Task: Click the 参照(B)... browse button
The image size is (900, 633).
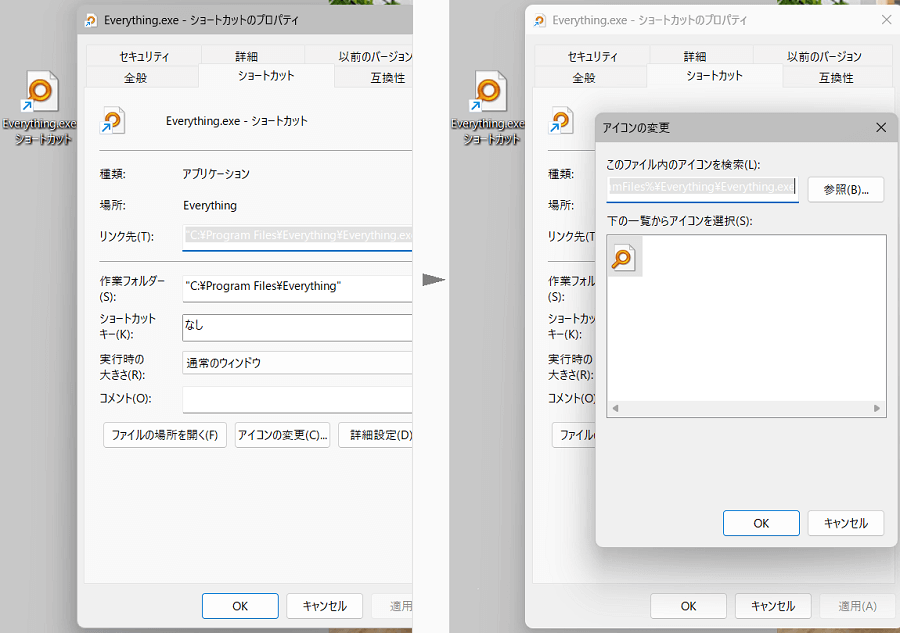Action: [x=845, y=189]
